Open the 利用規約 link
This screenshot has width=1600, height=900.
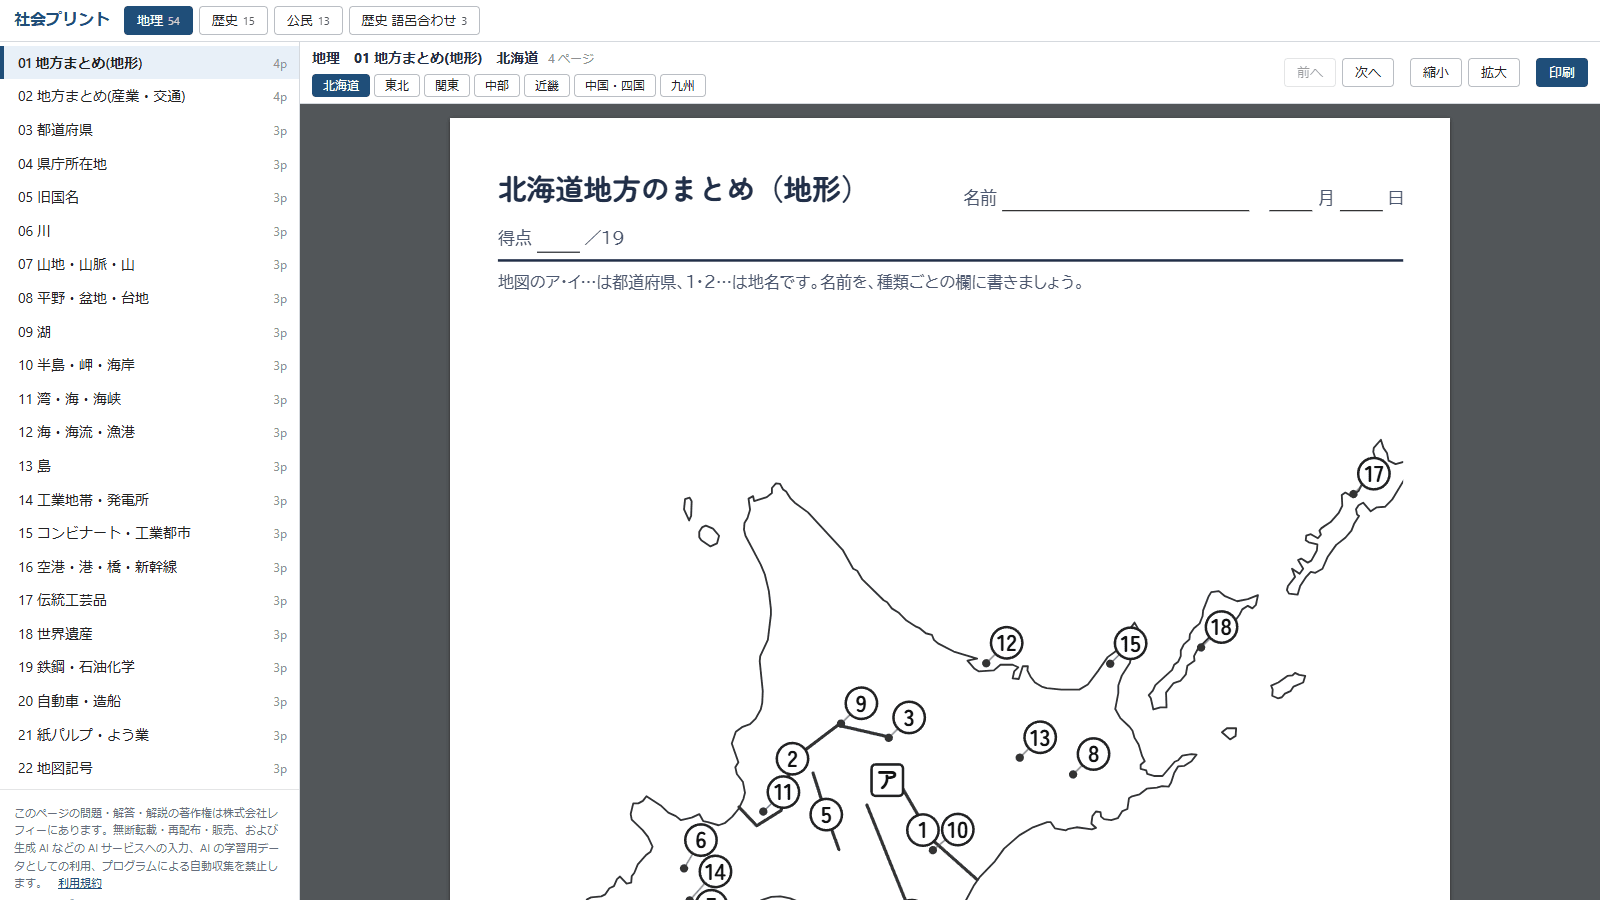pyautogui.click(x=80, y=883)
